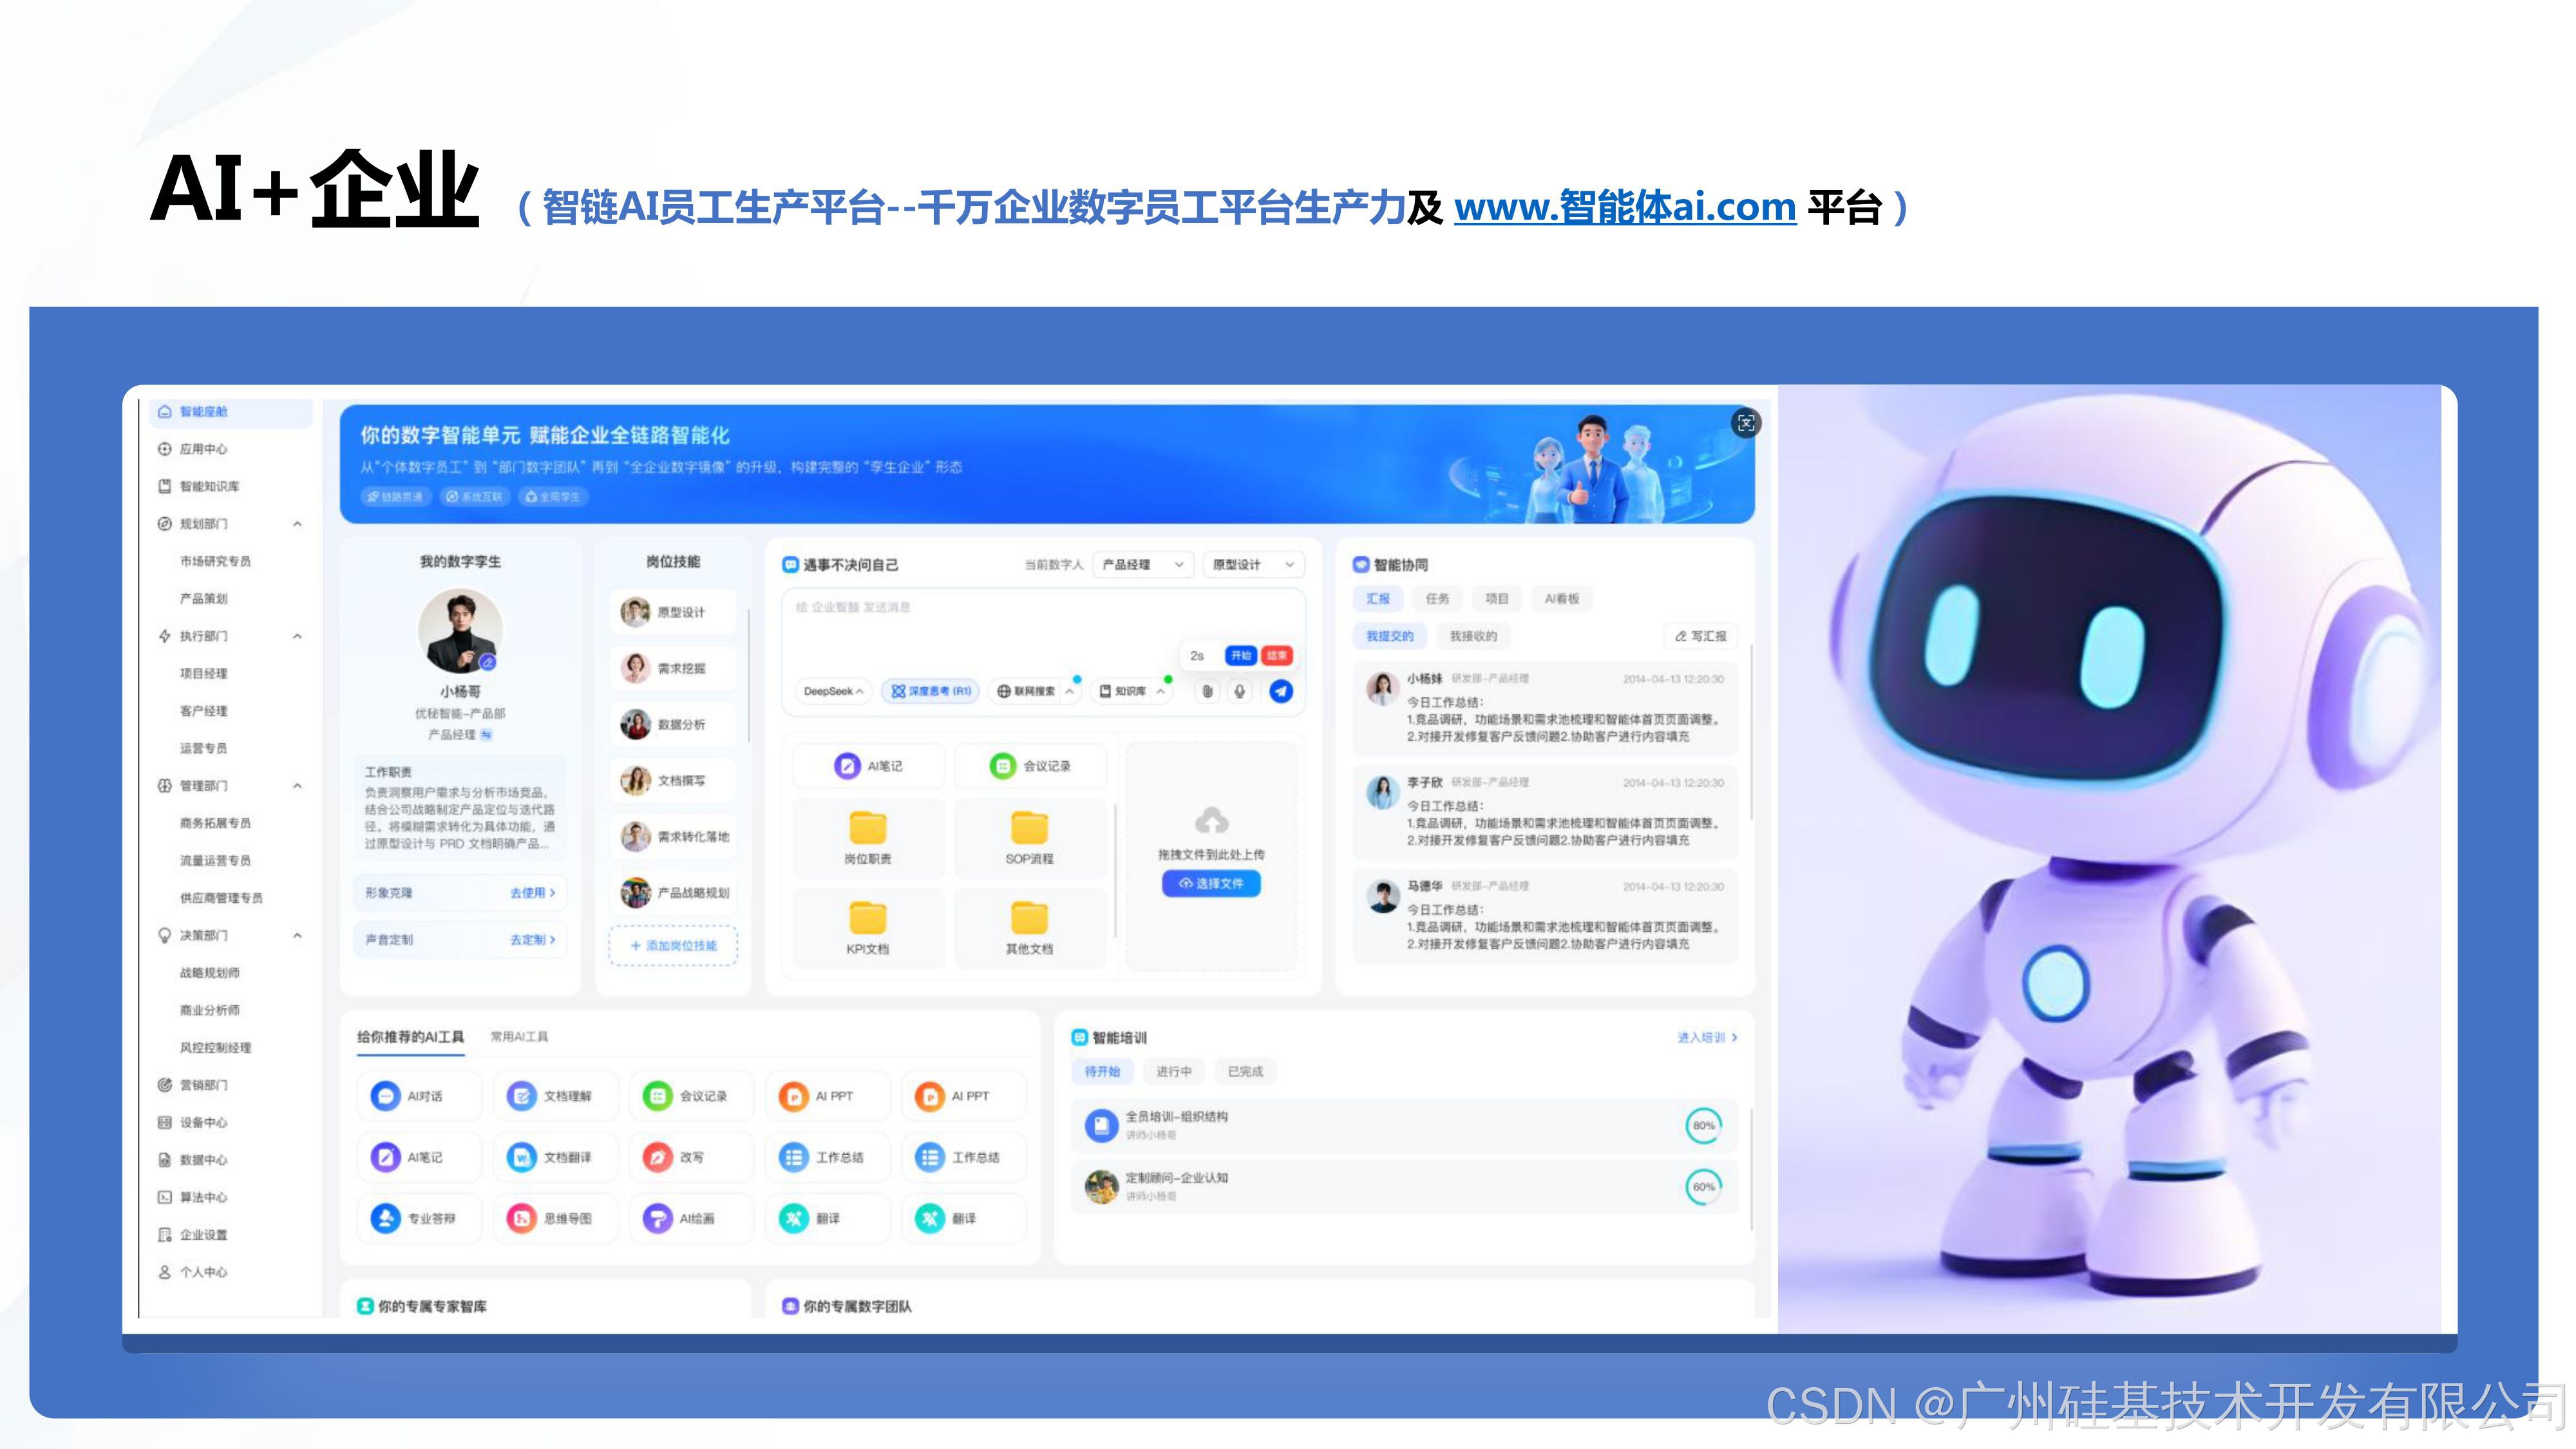Open the 产品经理 digital human dropdown
2576x1449 pixels.
point(1143,564)
